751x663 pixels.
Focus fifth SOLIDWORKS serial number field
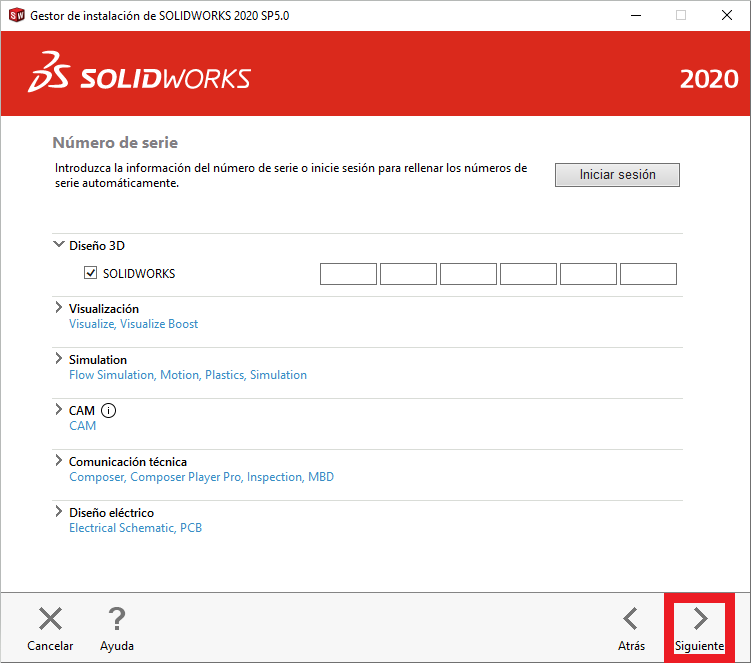[588, 274]
